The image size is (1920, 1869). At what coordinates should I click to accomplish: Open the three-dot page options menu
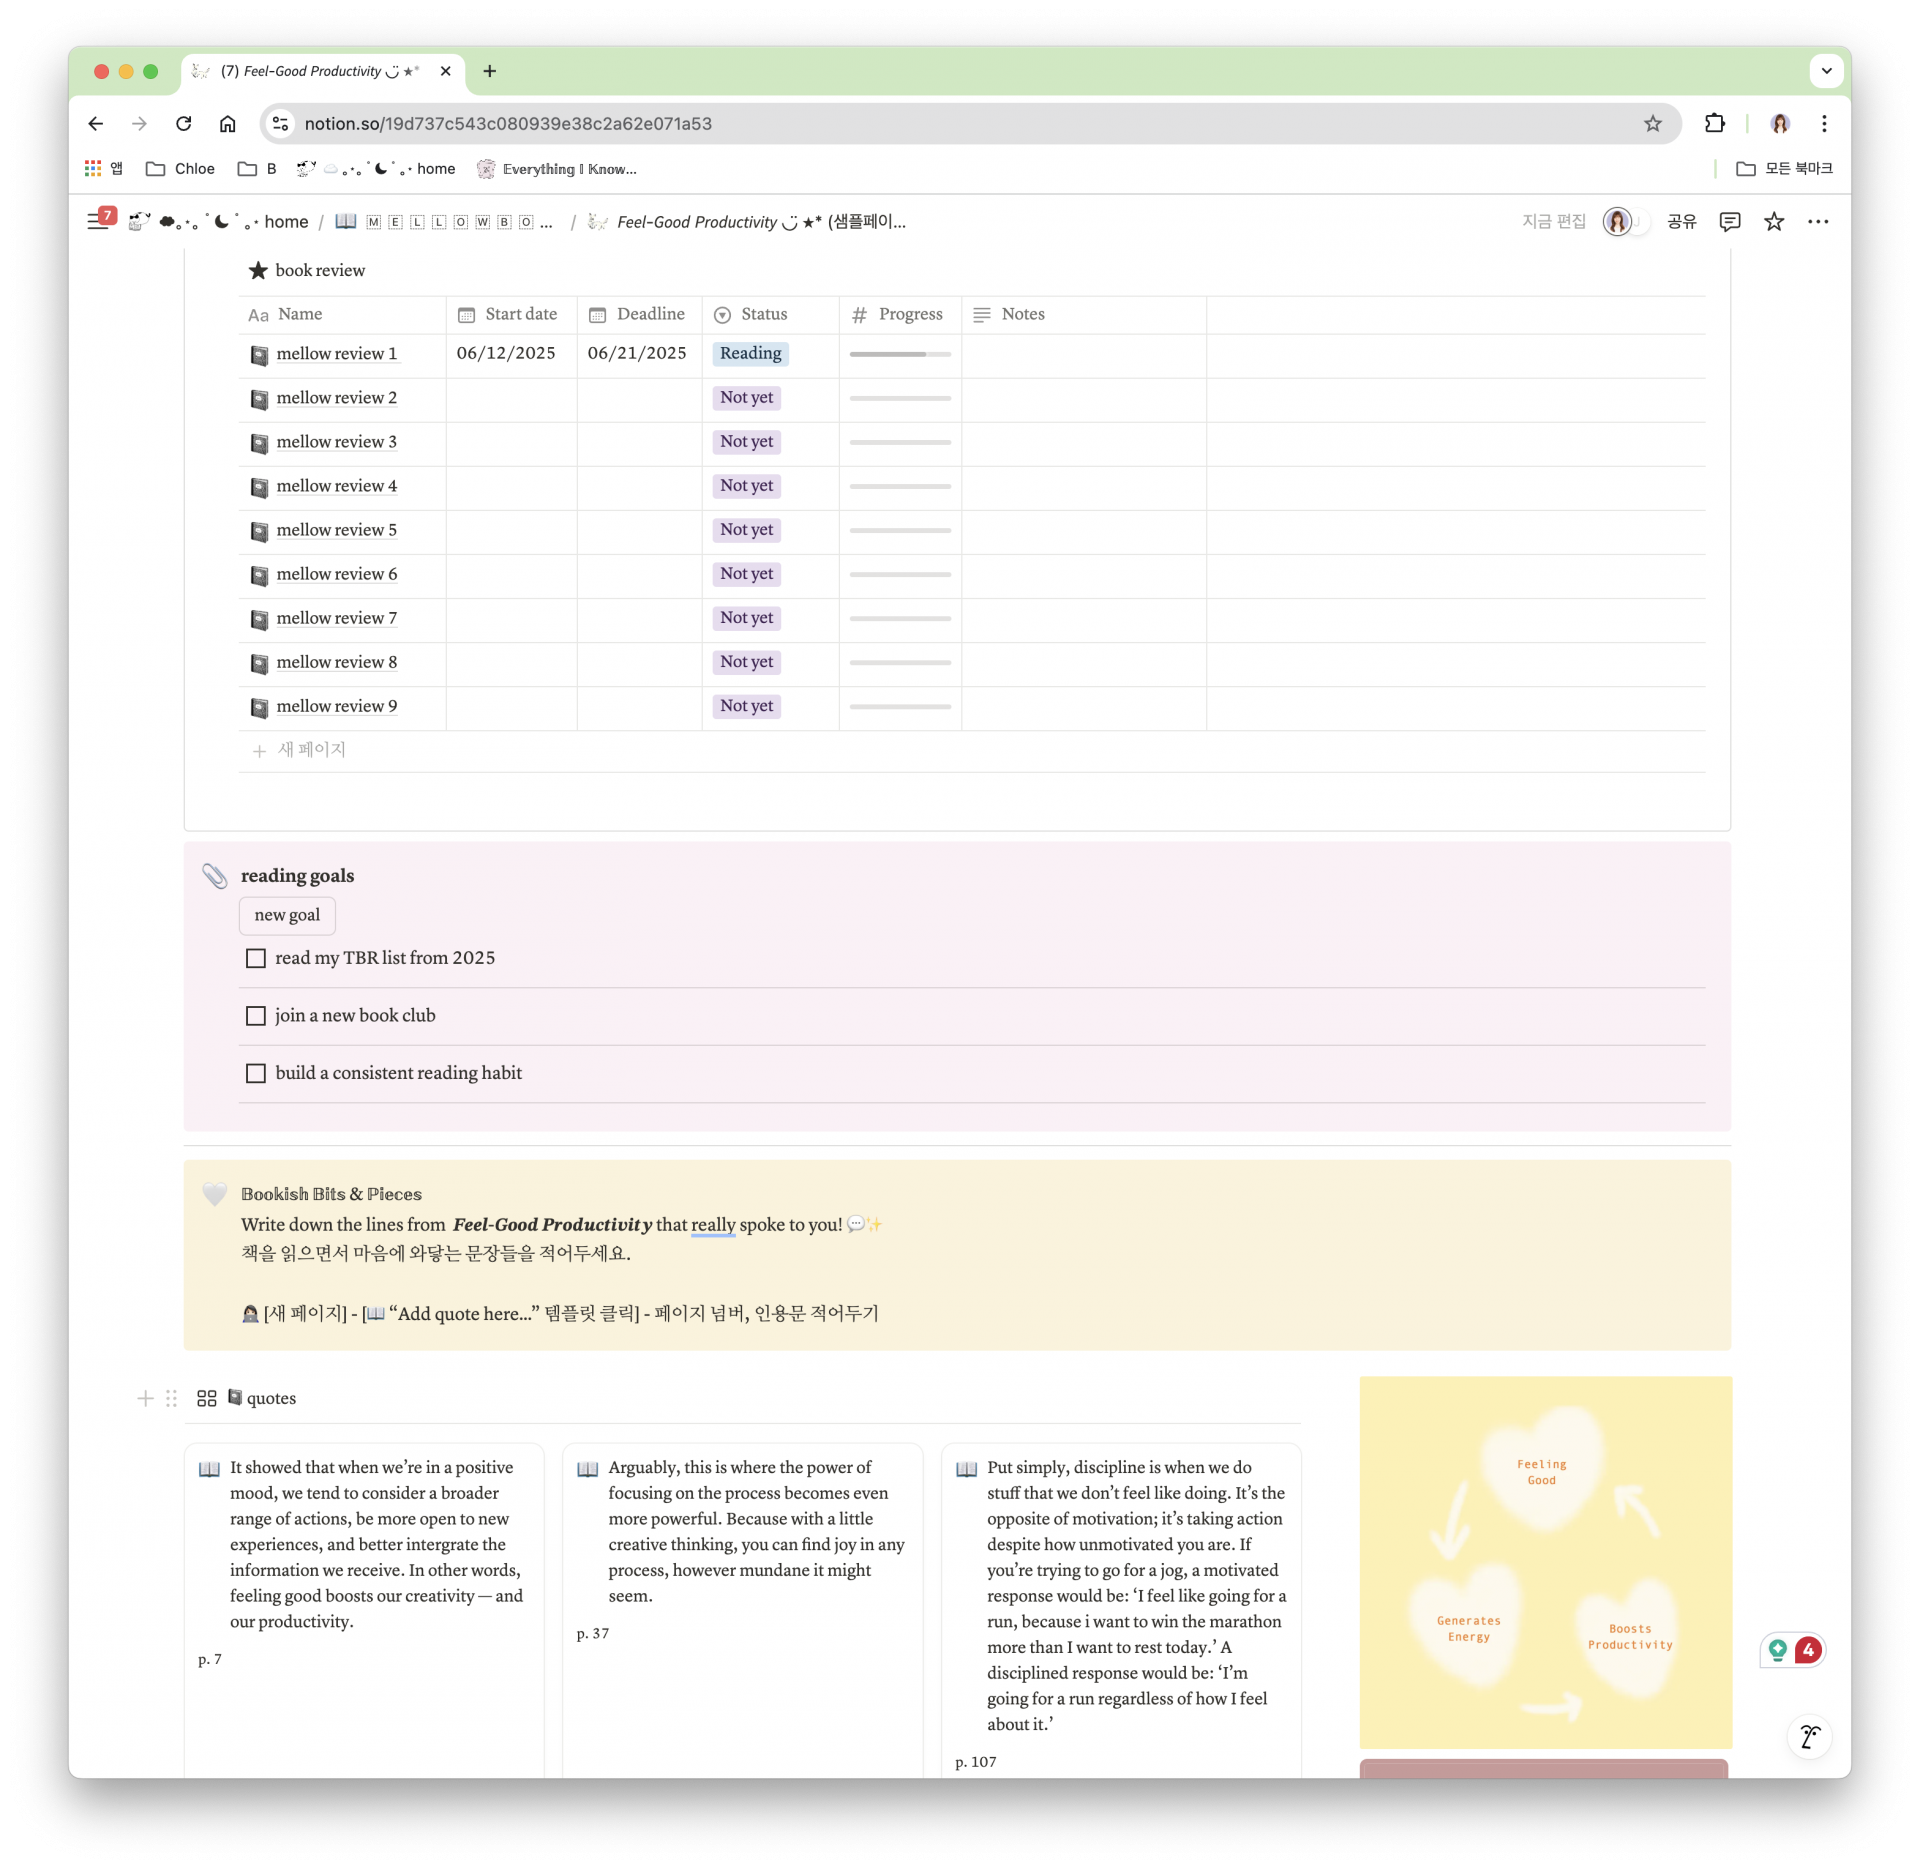tap(1817, 222)
